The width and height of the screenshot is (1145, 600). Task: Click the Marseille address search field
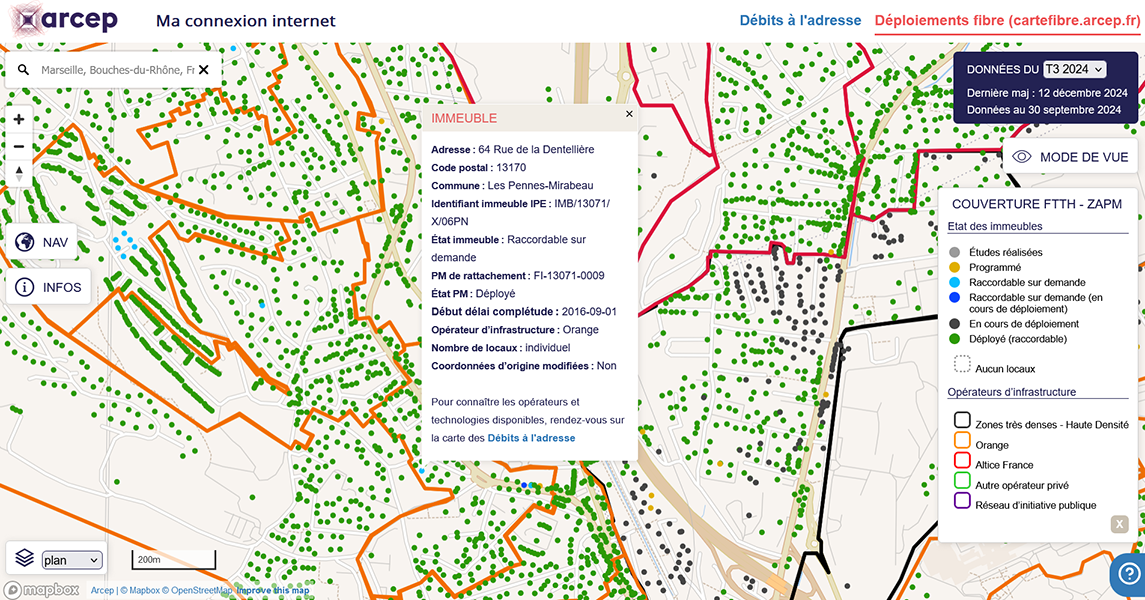tap(115, 70)
